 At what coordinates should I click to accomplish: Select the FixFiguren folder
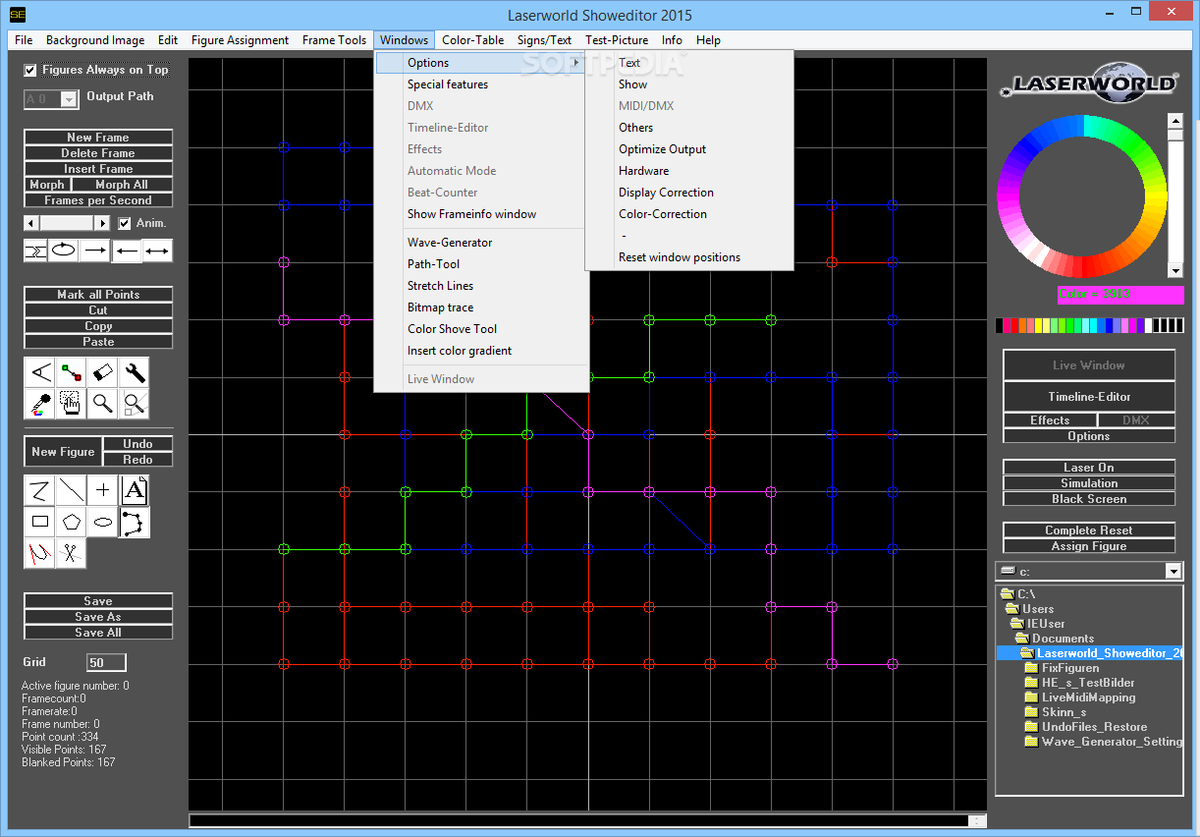tap(1070, 668)
